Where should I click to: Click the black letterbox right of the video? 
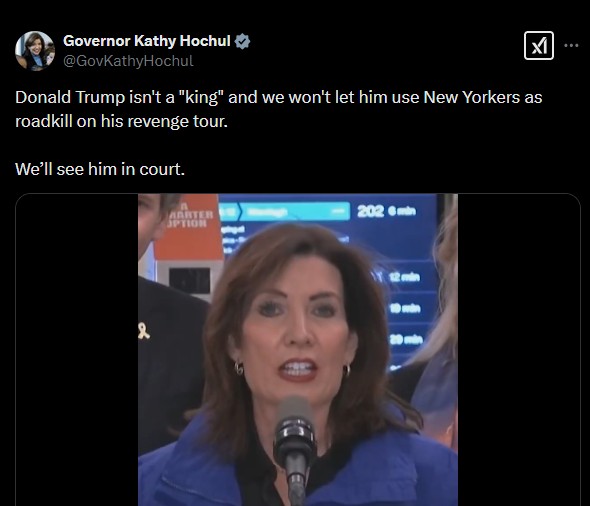(519, 350)
